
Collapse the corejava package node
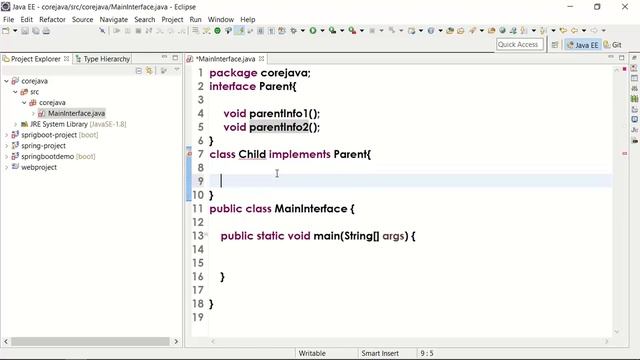point(24,102)
